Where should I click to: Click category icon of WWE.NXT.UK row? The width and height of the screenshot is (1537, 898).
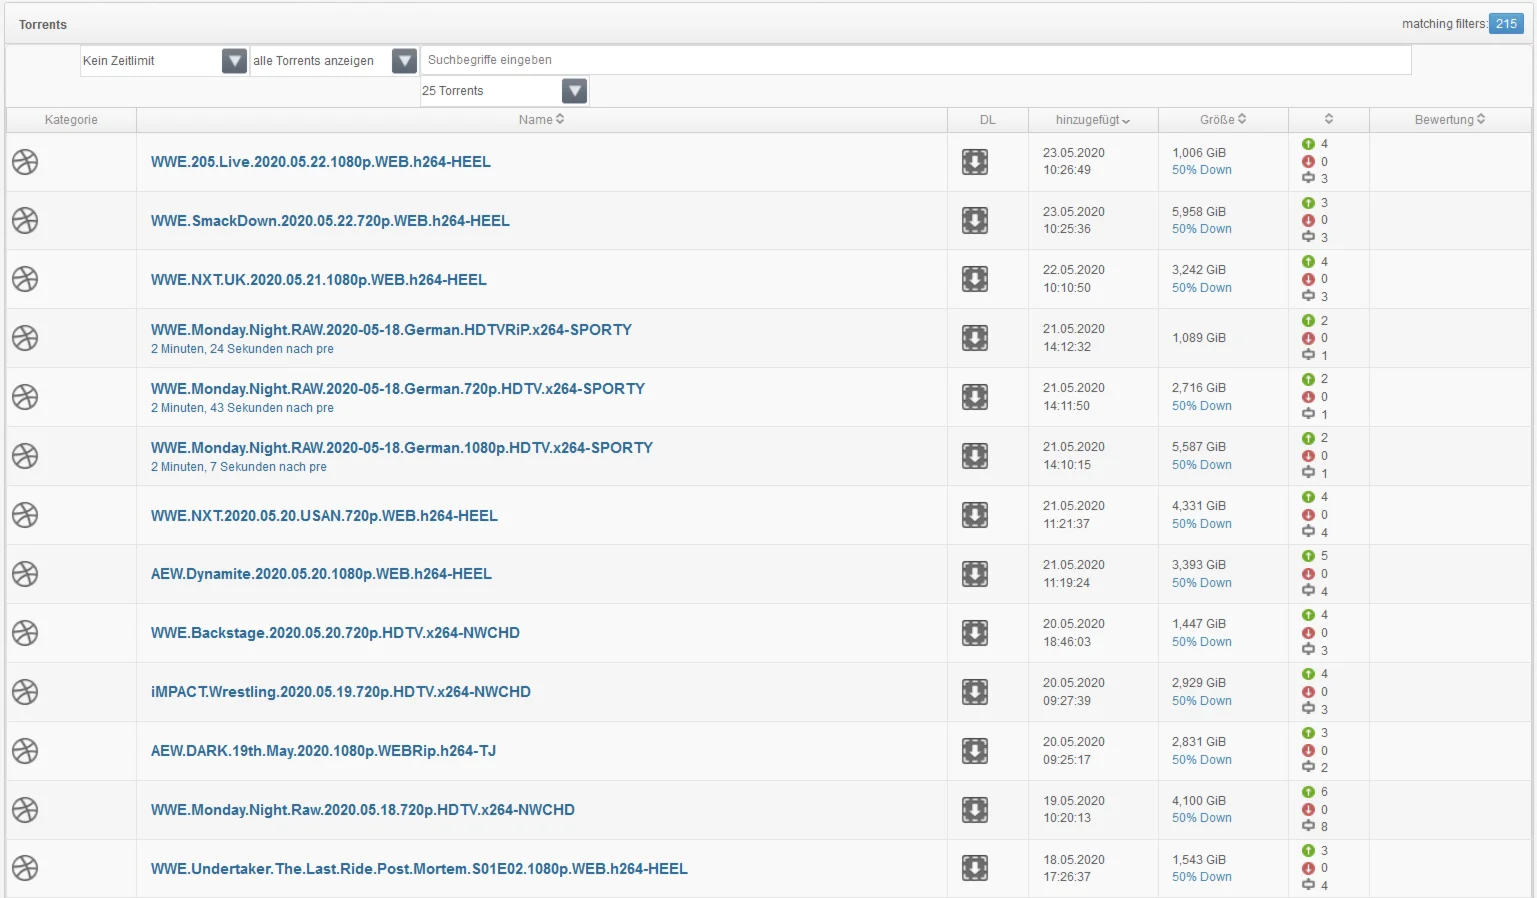pos(25,279)
